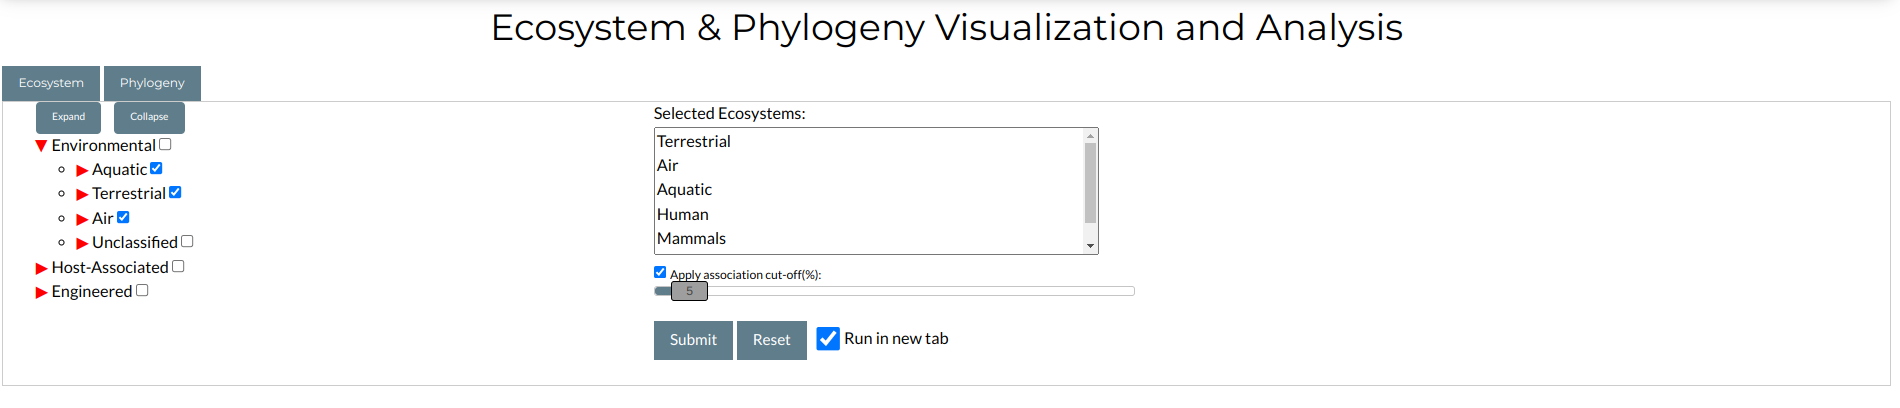Check the Host-Associated checkbox
The height and width of the screenshot is (408, 1900).
tap(178, 266)
